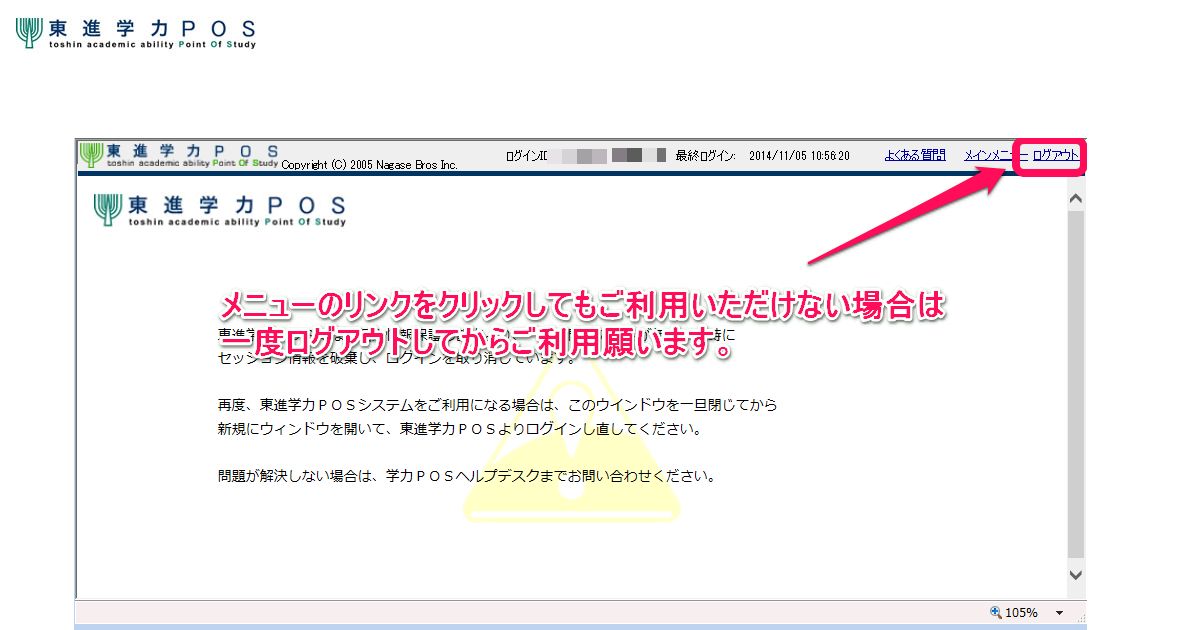Click the 最終ログイン label
The height and width of the screenshot is (630, 1200).
pos(706,156)
